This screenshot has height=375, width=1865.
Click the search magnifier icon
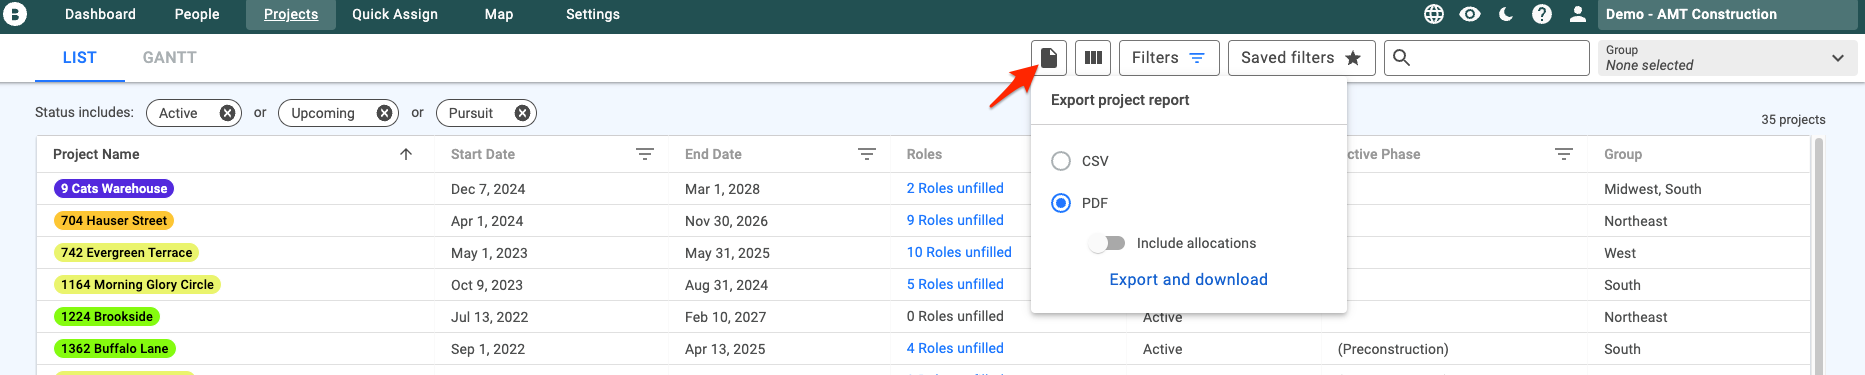(x=1402, y=58)
